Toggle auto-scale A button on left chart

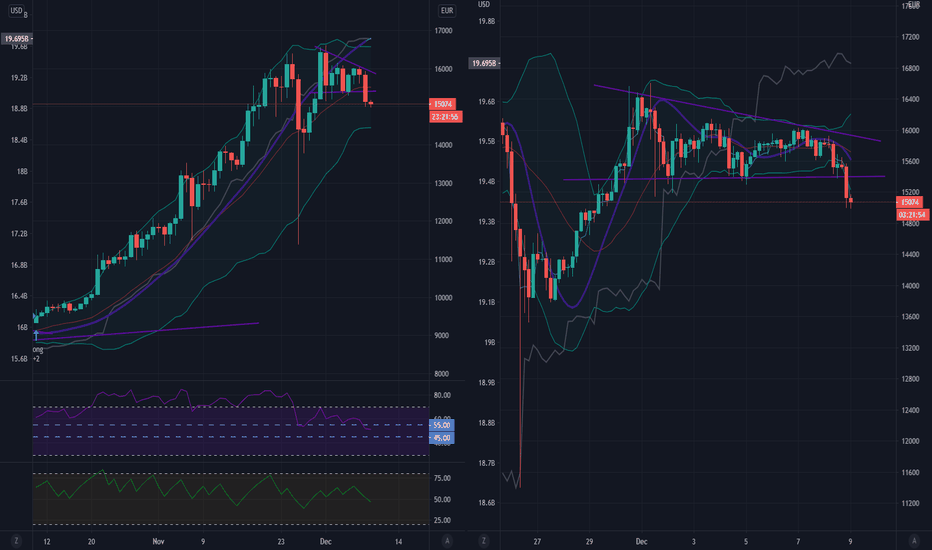(x=447, y=541)
